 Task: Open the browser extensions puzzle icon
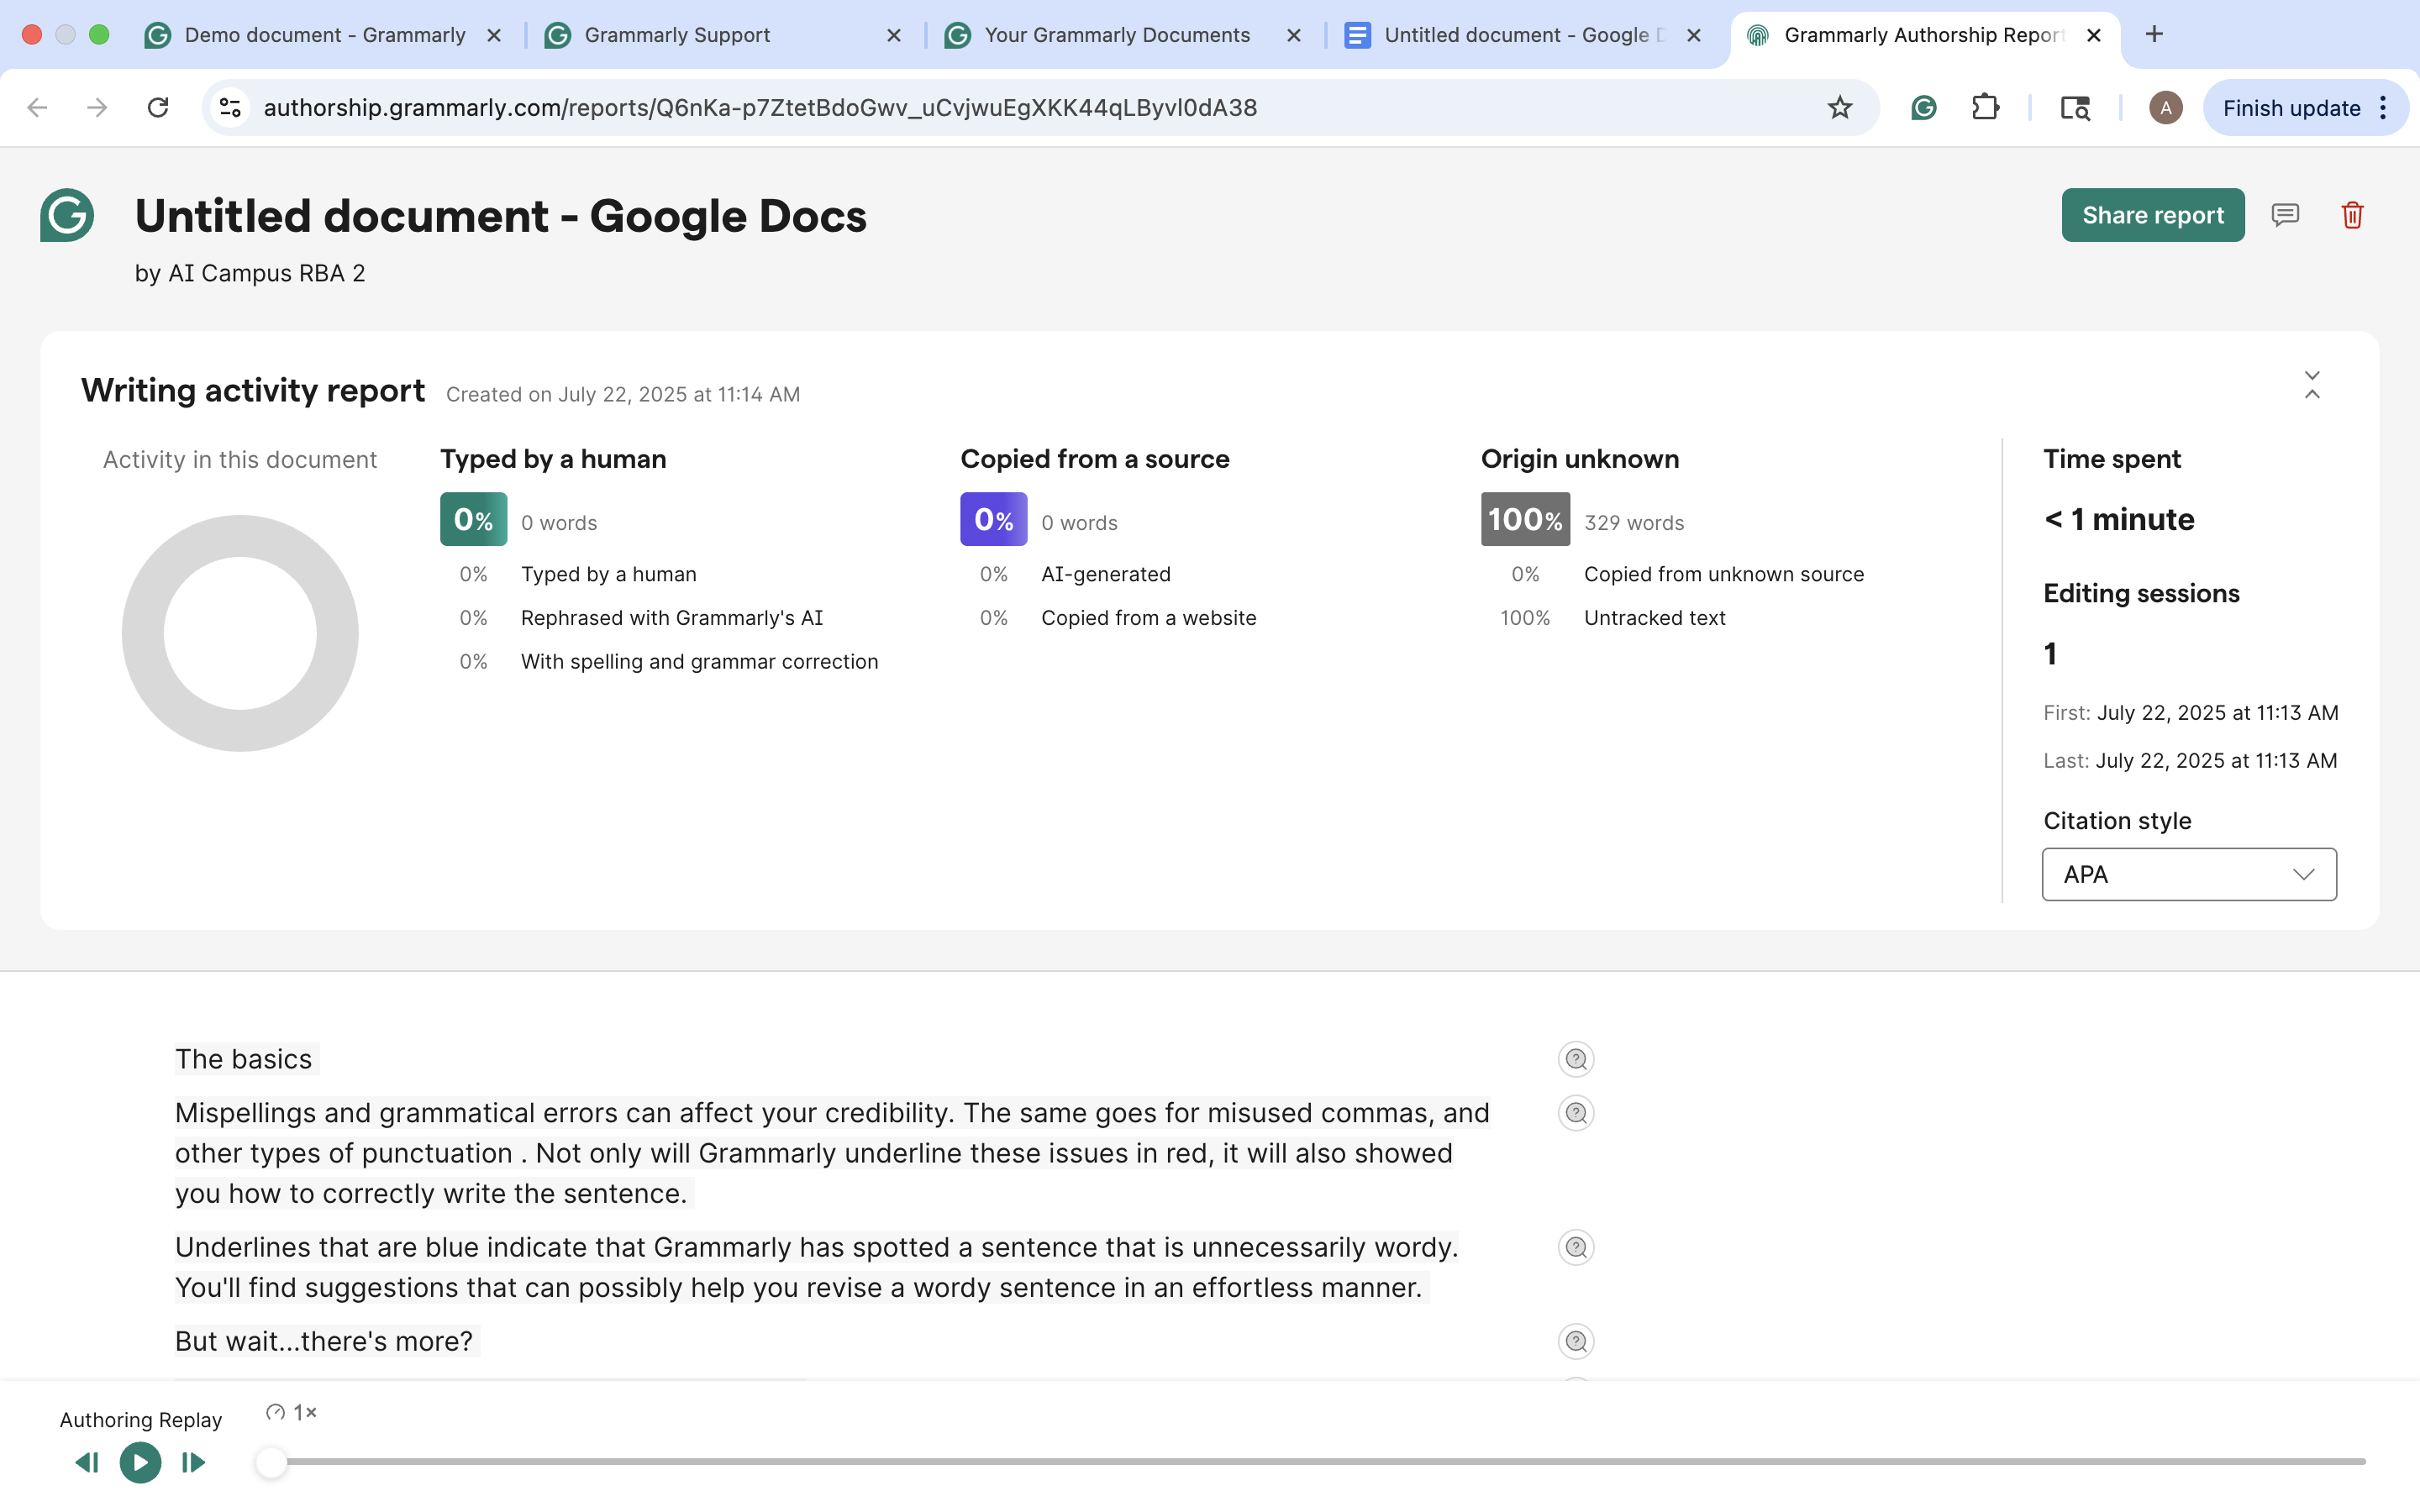(1986, 107)
